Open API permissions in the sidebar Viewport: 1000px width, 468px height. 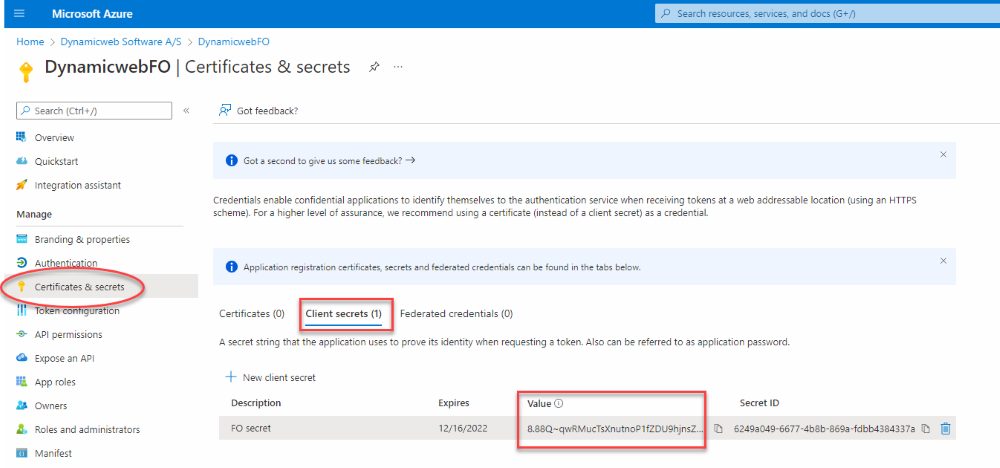[68, 335]
